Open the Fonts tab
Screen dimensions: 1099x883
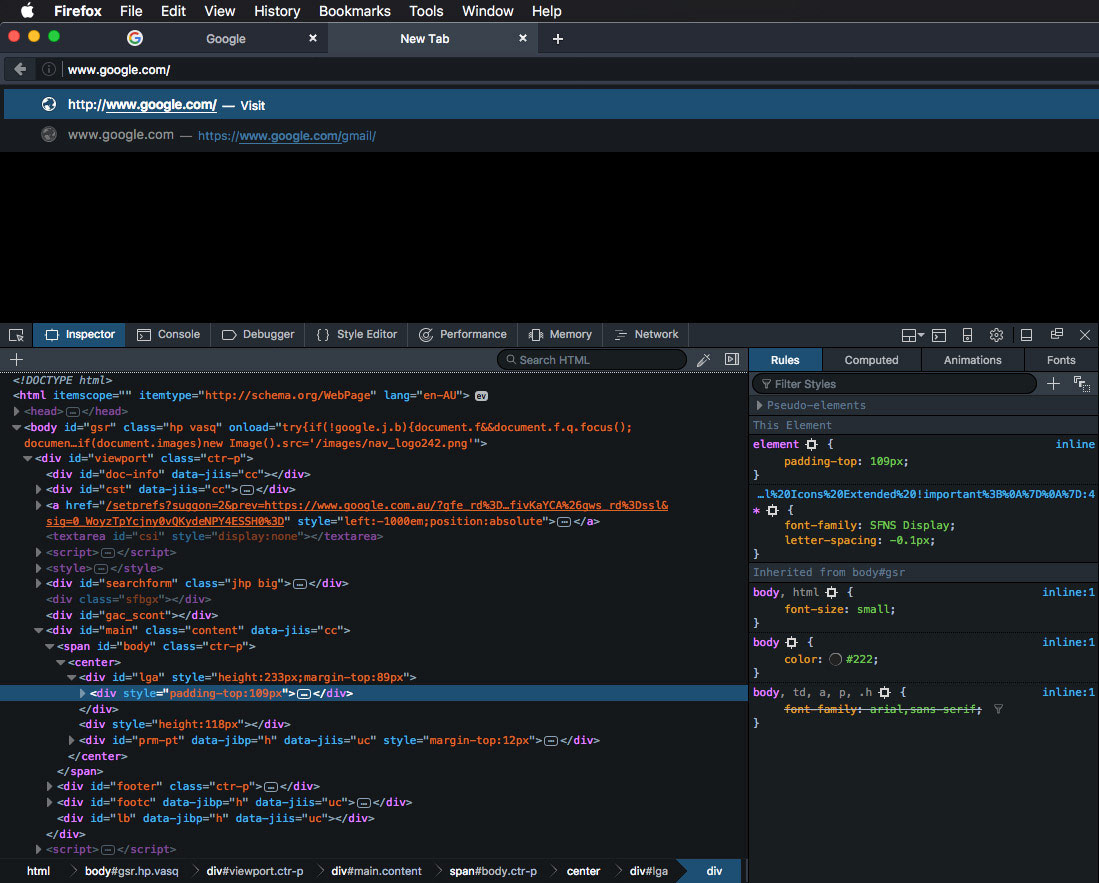click(x=1061, y=360)
